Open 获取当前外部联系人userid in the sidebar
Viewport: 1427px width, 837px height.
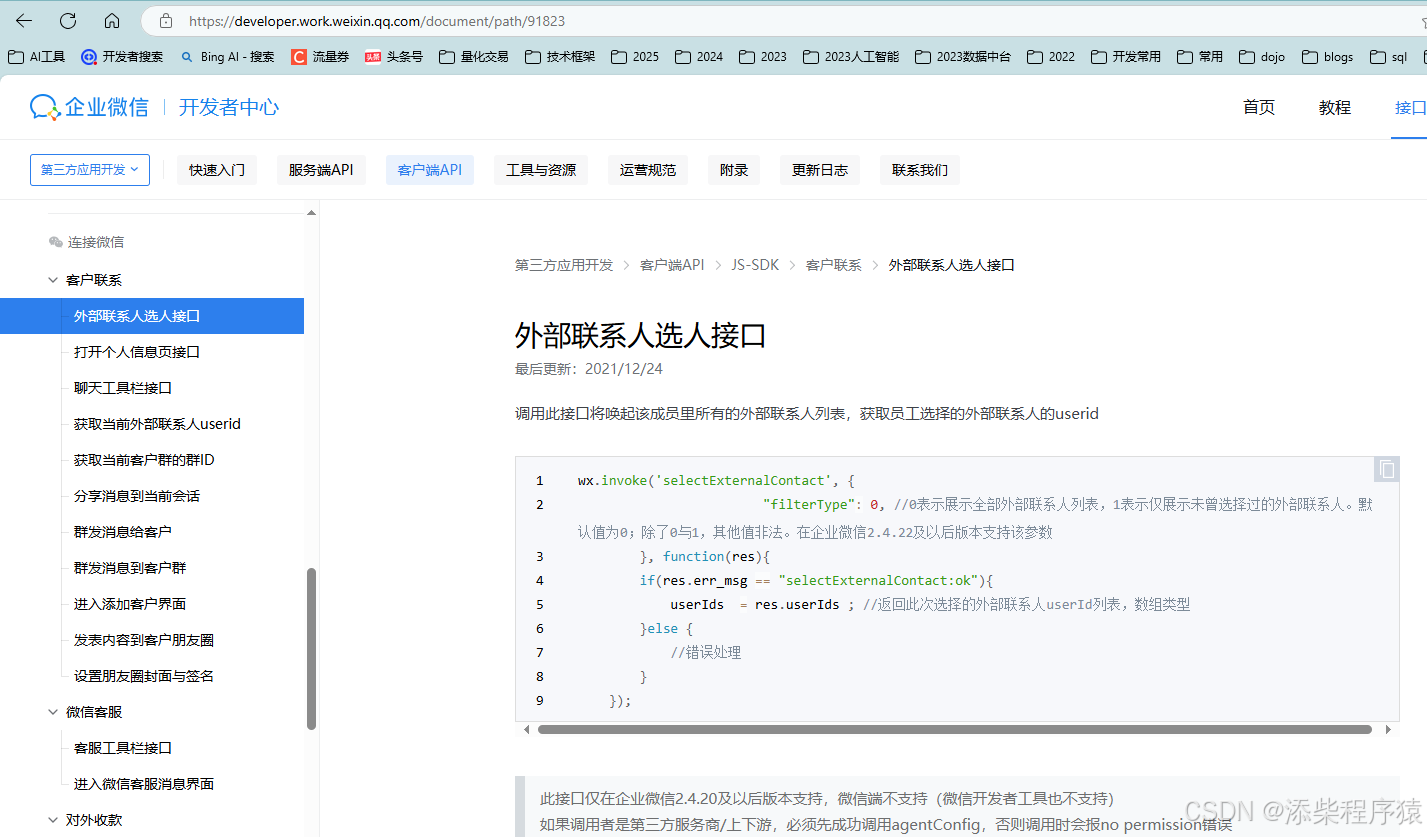(x=157, y=424)
